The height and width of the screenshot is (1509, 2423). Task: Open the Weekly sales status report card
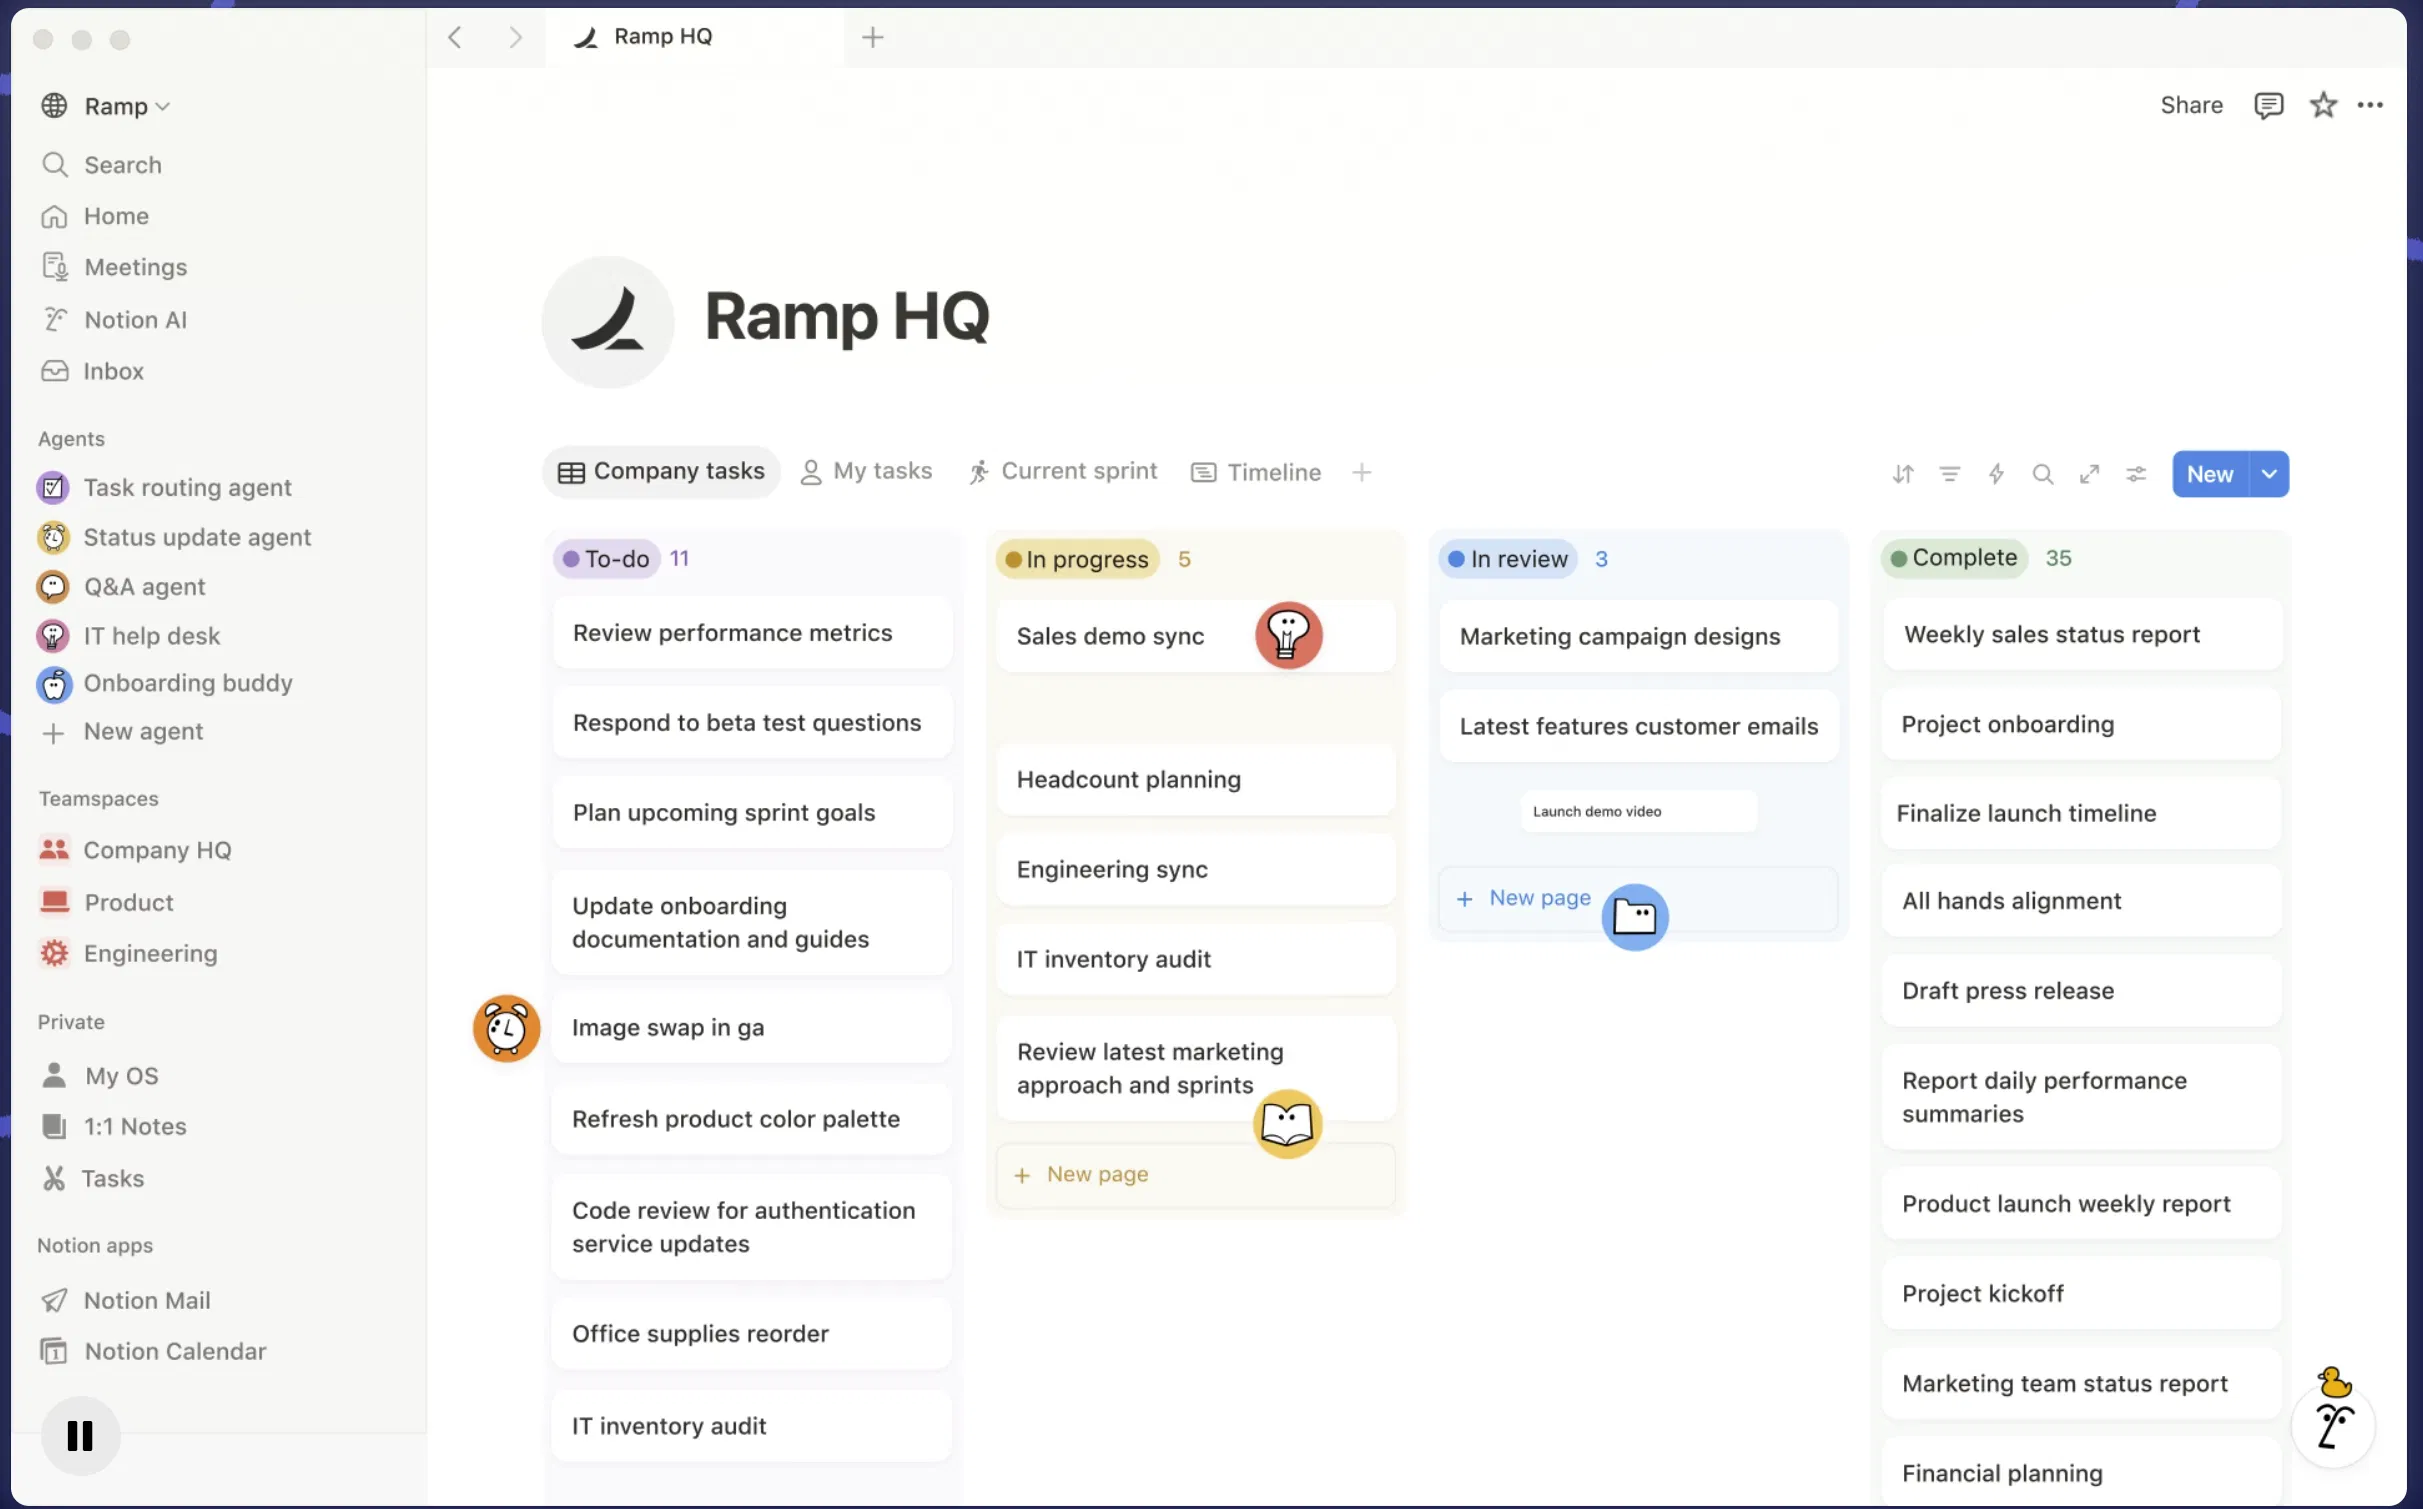(x=2082, y=634)
